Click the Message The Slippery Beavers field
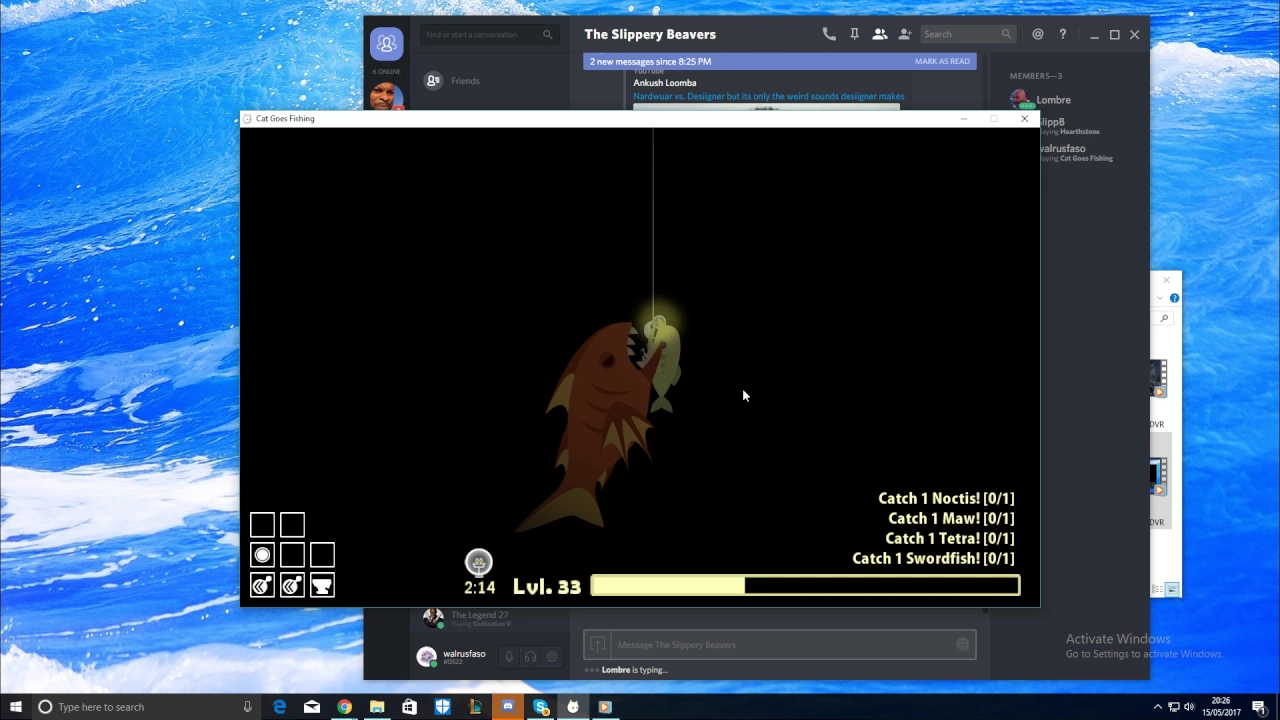The image size is (1280, 720). point(780,645)
